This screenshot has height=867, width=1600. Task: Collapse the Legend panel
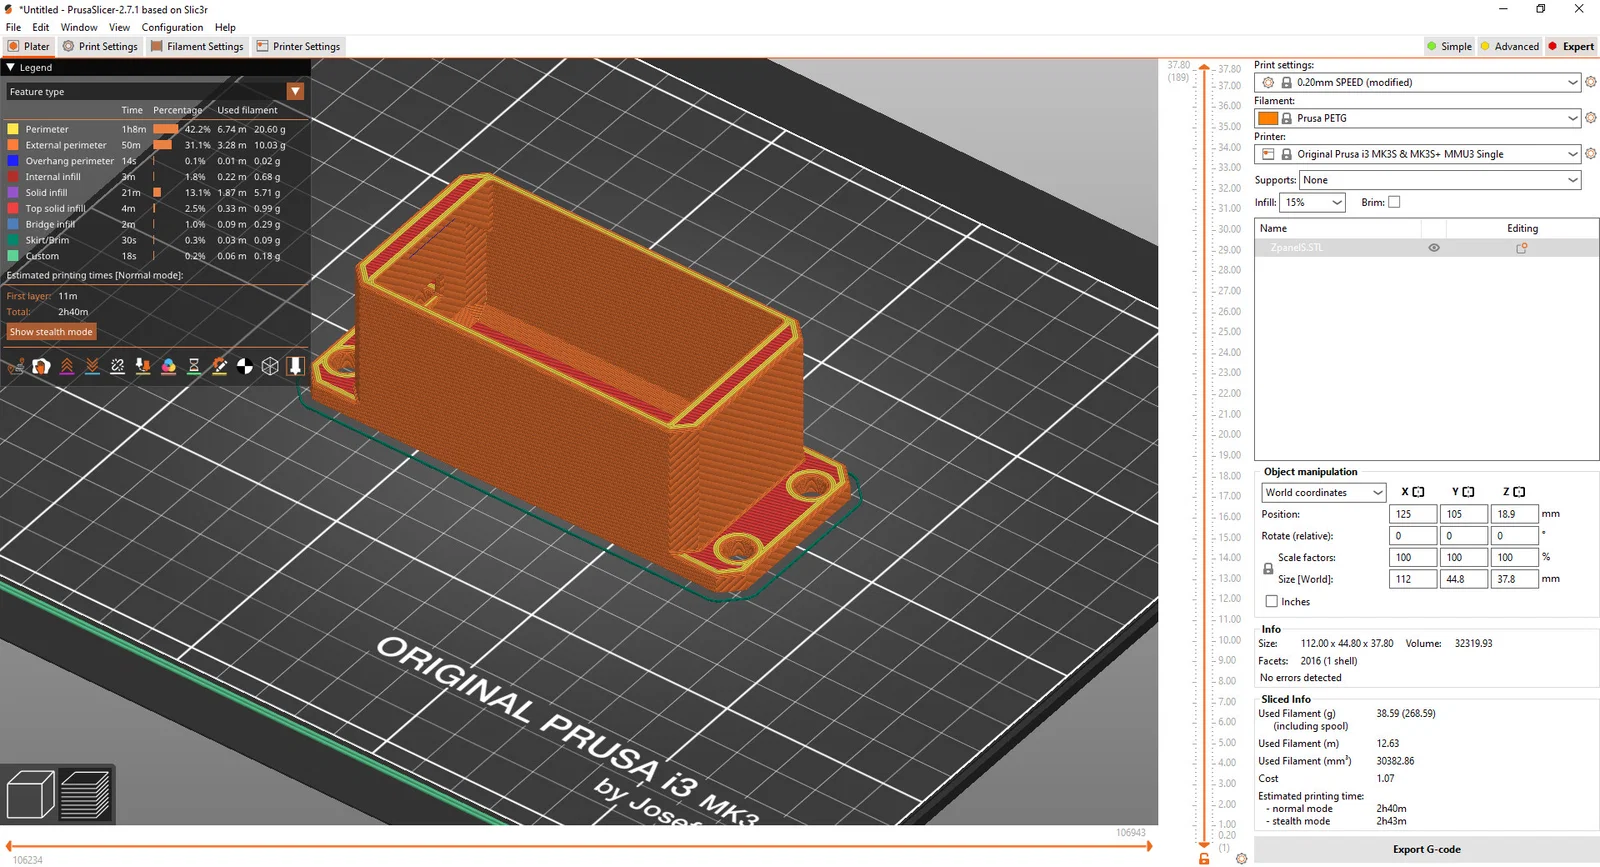[x=11, y=68]
